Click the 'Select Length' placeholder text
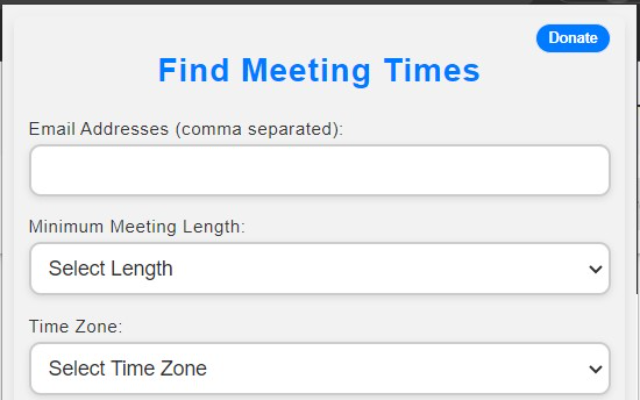This screenshot has width=640, height=400. click(110, 269)
